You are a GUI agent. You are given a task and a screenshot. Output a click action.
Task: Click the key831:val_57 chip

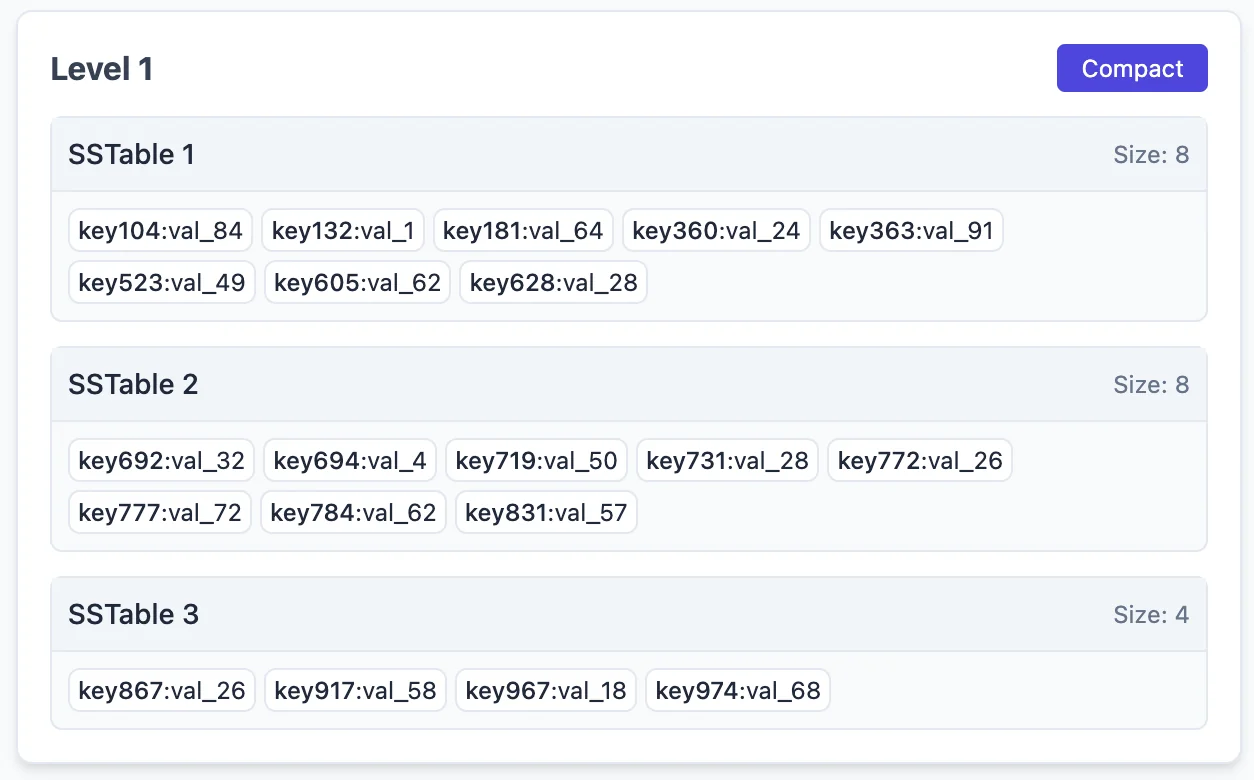click(x=546, y=513)
